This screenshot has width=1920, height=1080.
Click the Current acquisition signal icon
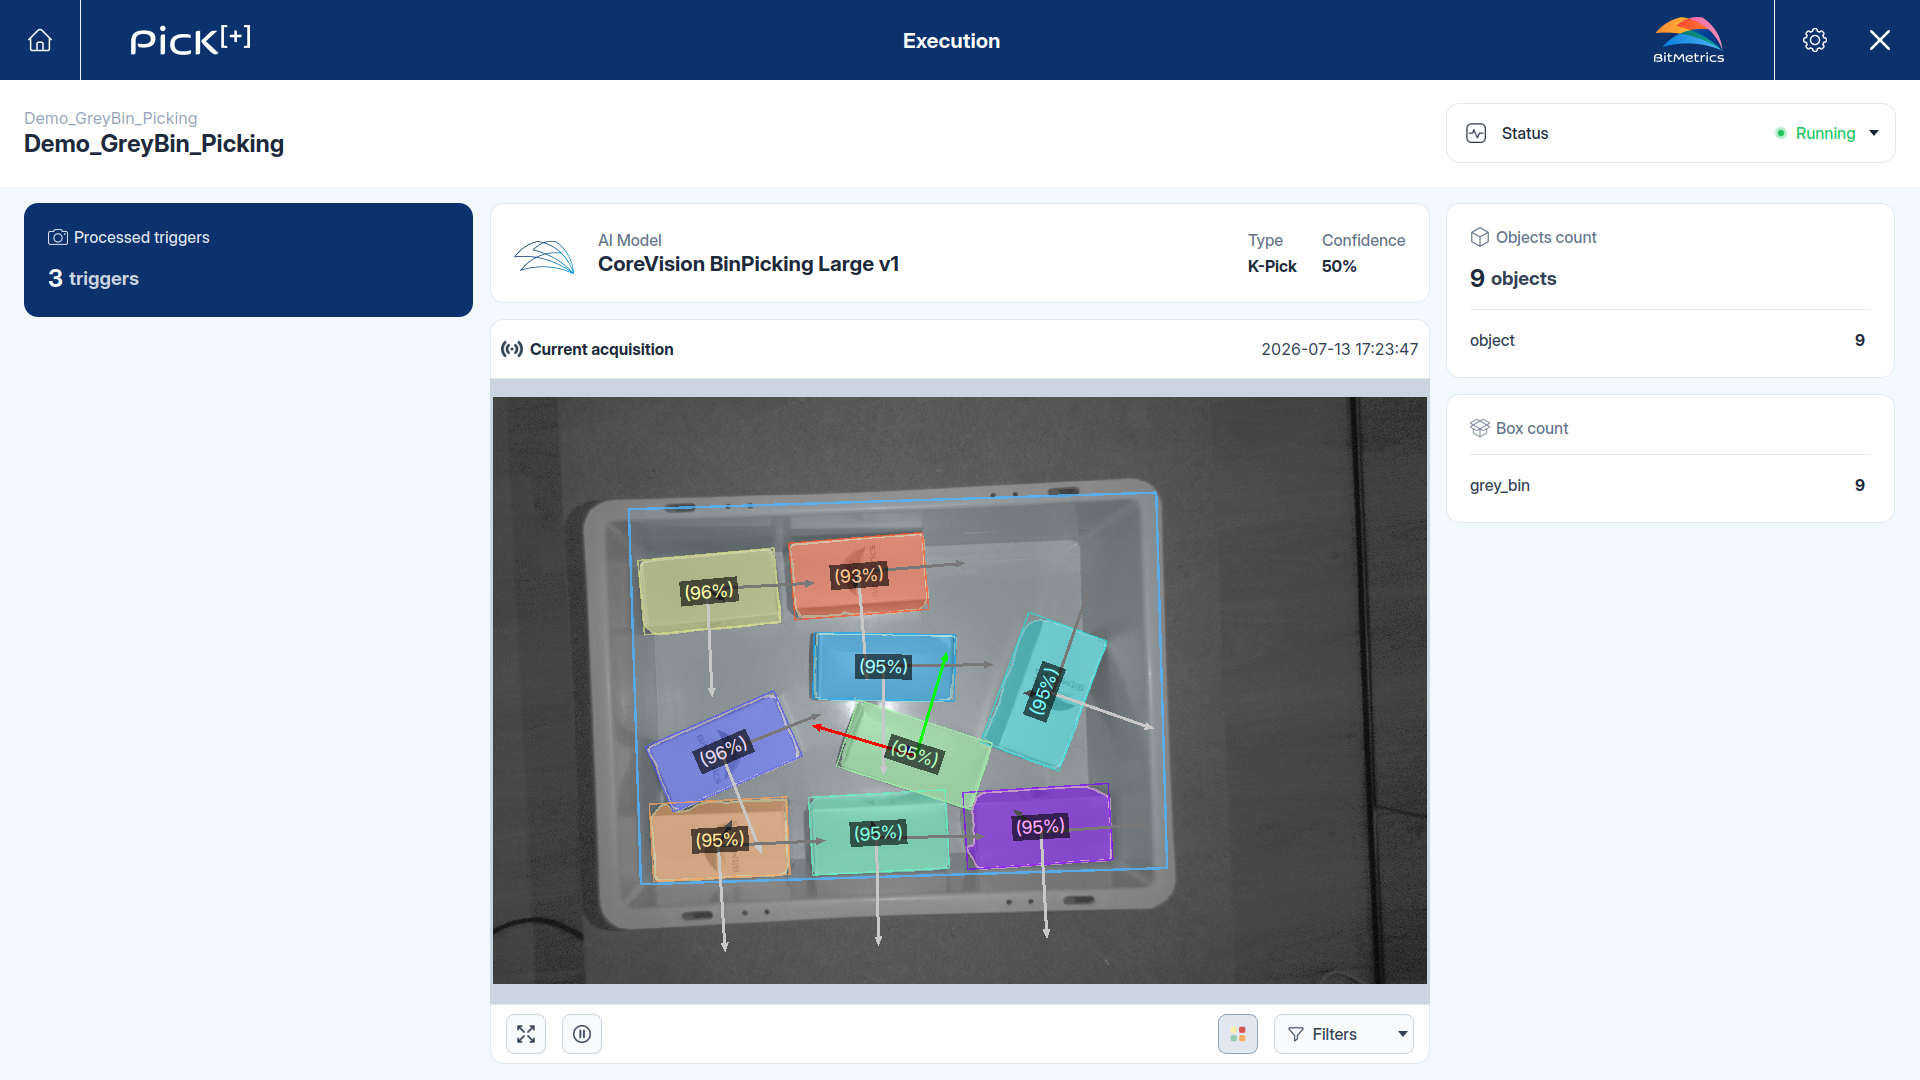[512, 349]
